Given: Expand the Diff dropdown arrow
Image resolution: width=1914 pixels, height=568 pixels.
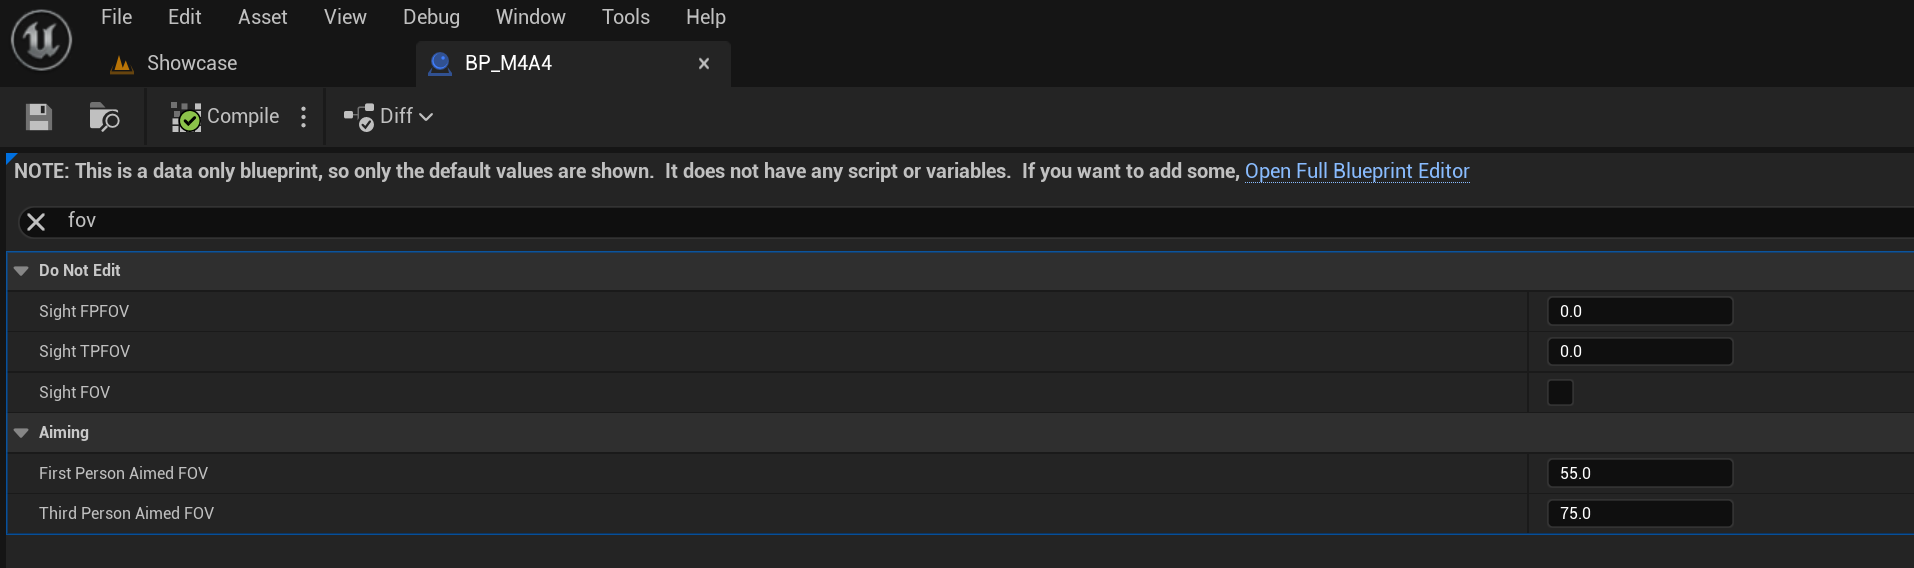Looking at the screenshot, I should [427, 117].
